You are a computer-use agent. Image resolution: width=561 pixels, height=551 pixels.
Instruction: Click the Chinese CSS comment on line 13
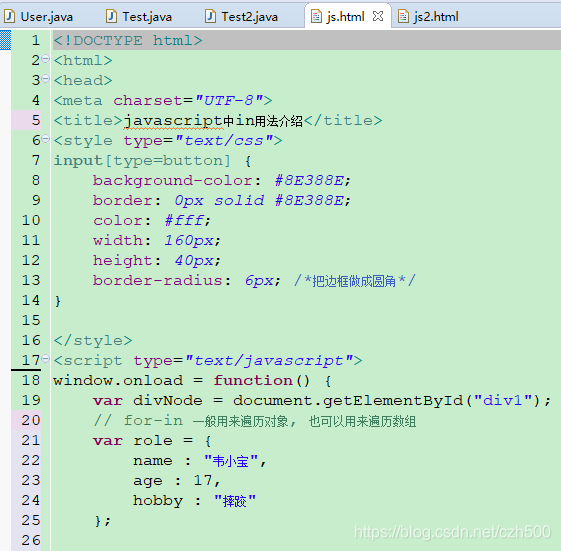click(354, 281)
